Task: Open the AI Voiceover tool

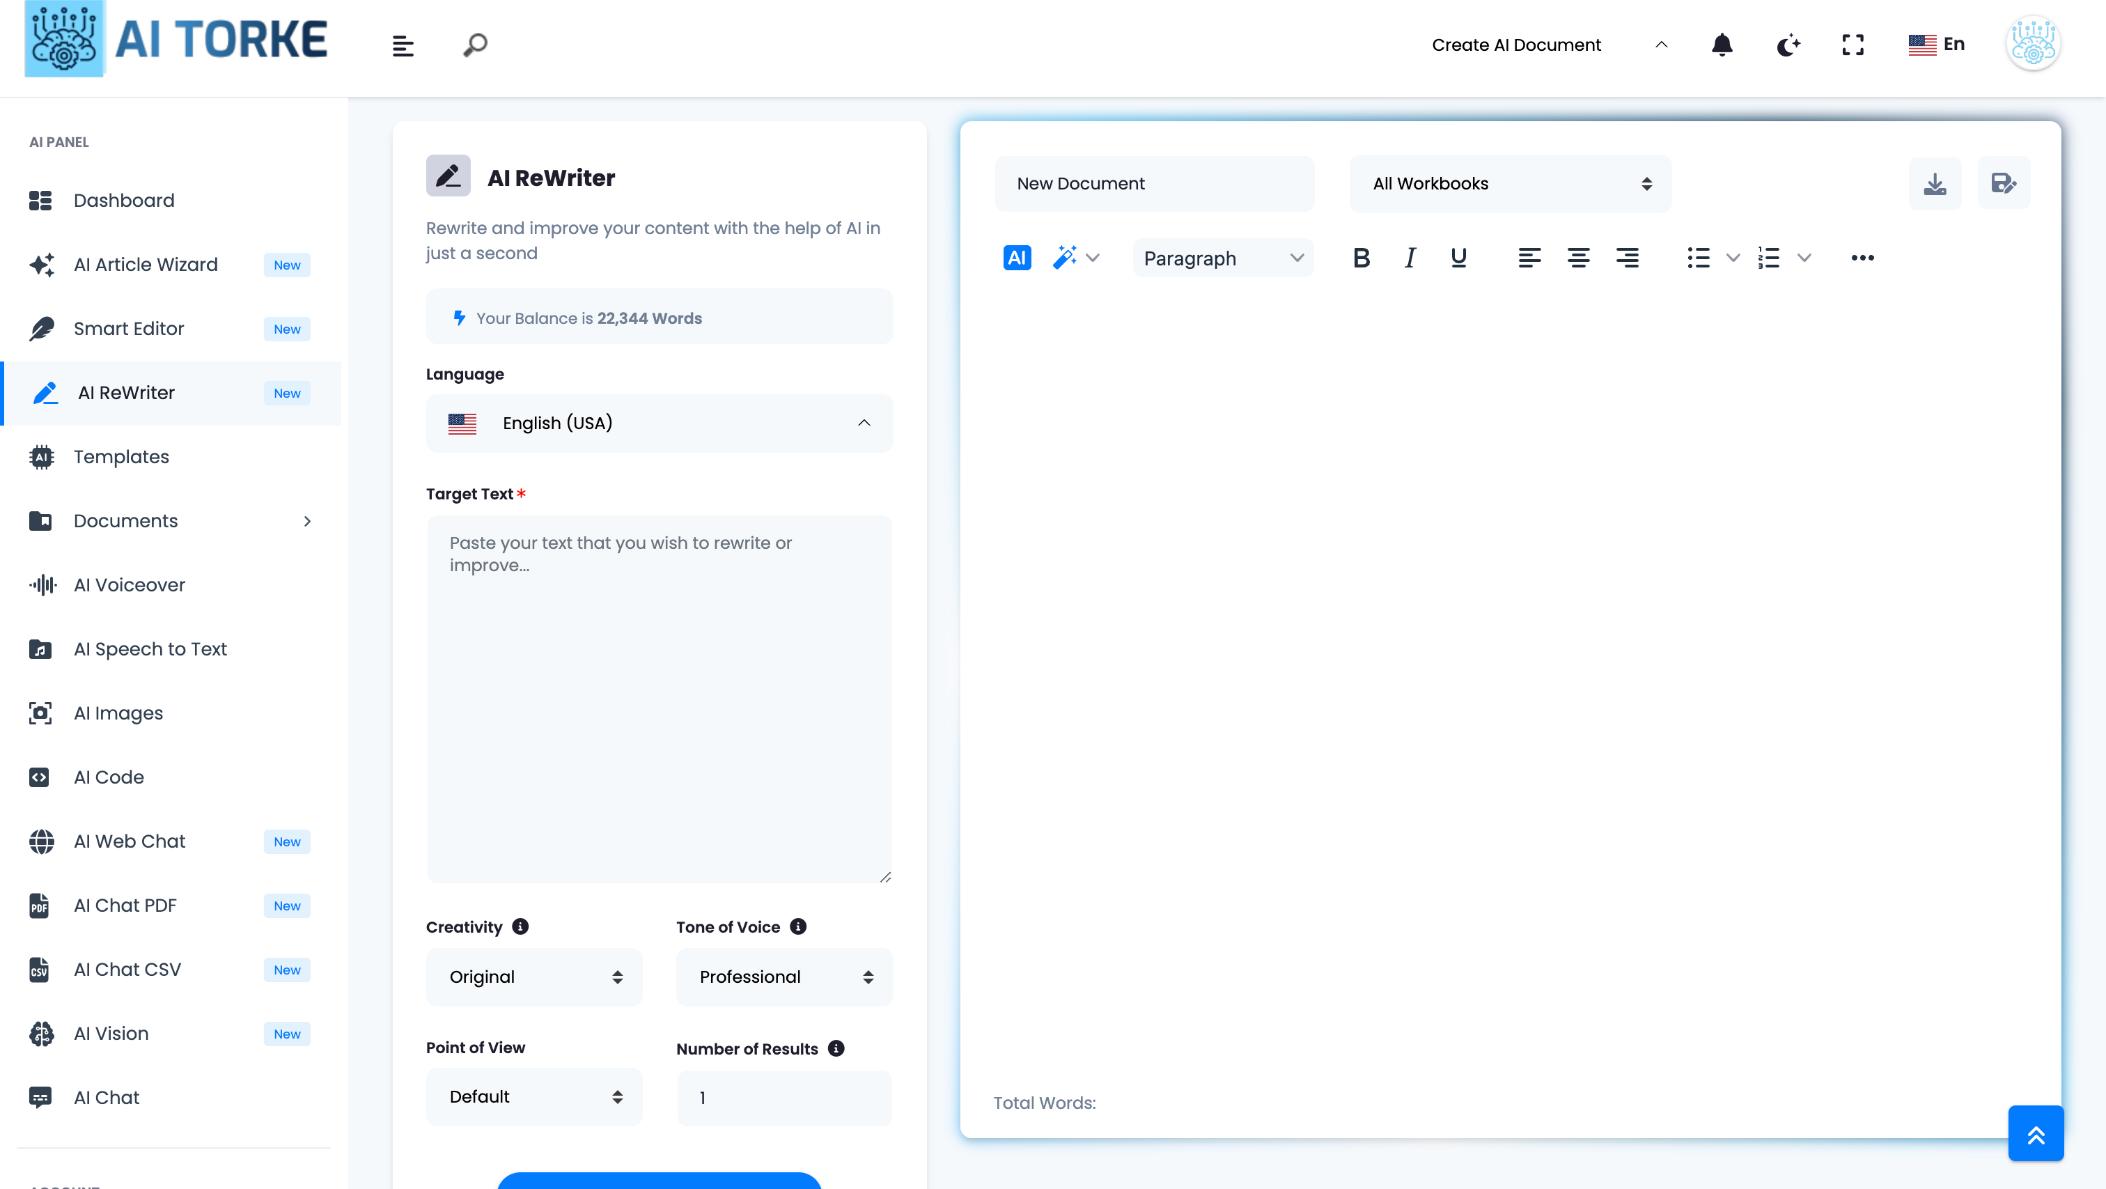Action: [x=127, y=584]
